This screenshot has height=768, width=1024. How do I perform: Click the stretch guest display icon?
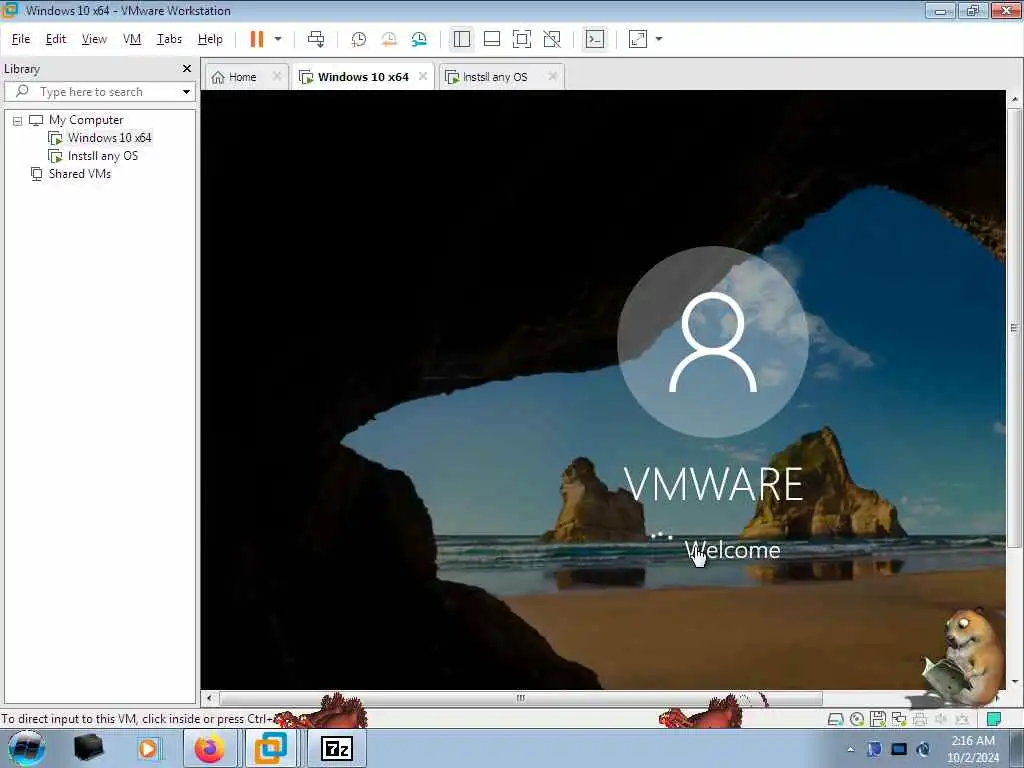638,39
